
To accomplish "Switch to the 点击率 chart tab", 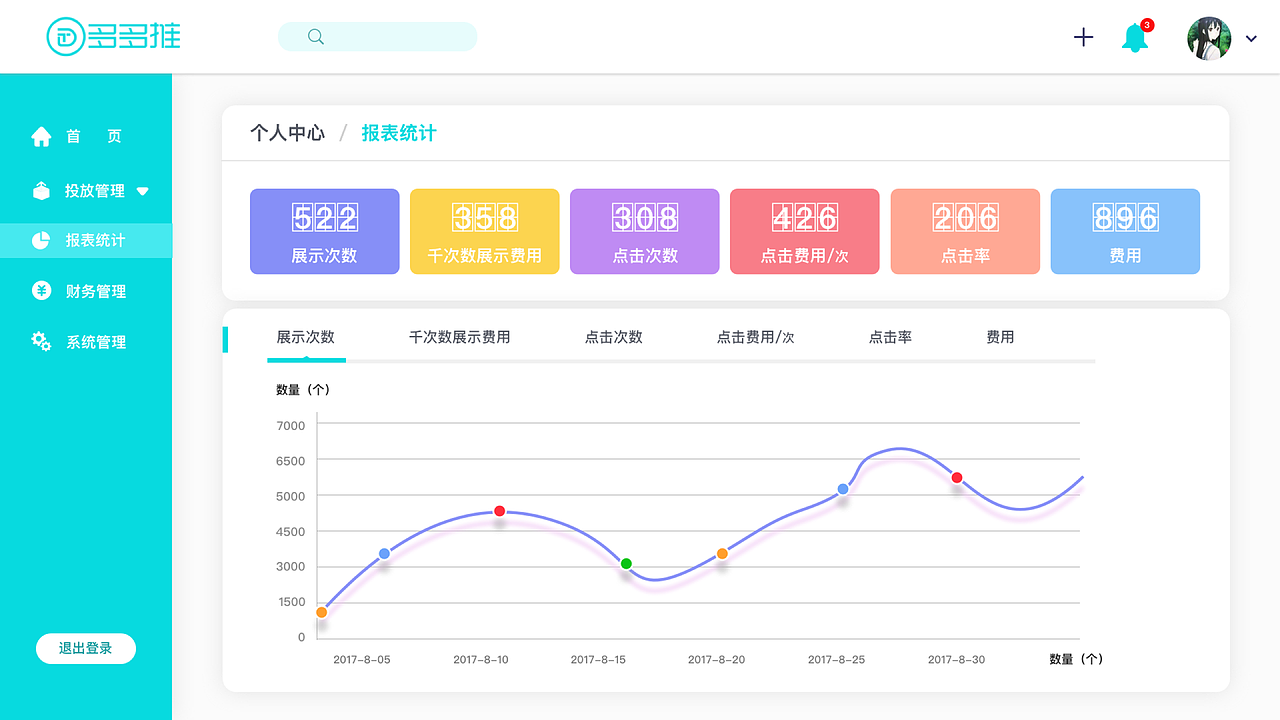I will pyautogui.click(x=890, y=337).
